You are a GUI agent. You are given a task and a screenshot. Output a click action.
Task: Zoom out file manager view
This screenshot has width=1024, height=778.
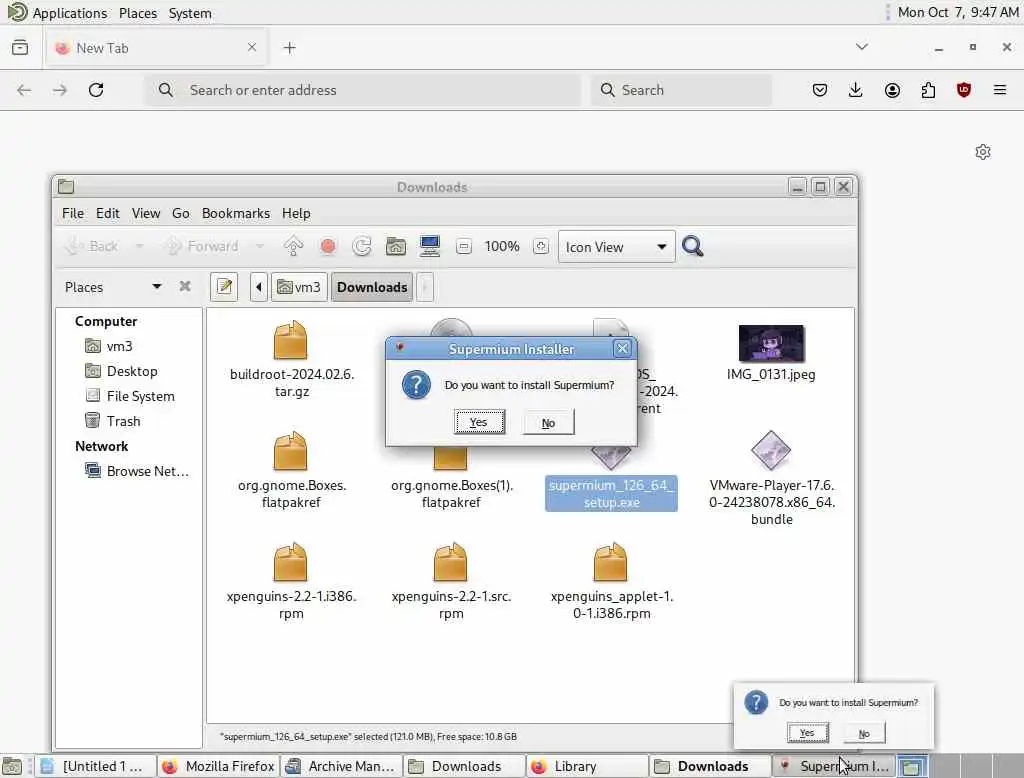tap(464, 246)
